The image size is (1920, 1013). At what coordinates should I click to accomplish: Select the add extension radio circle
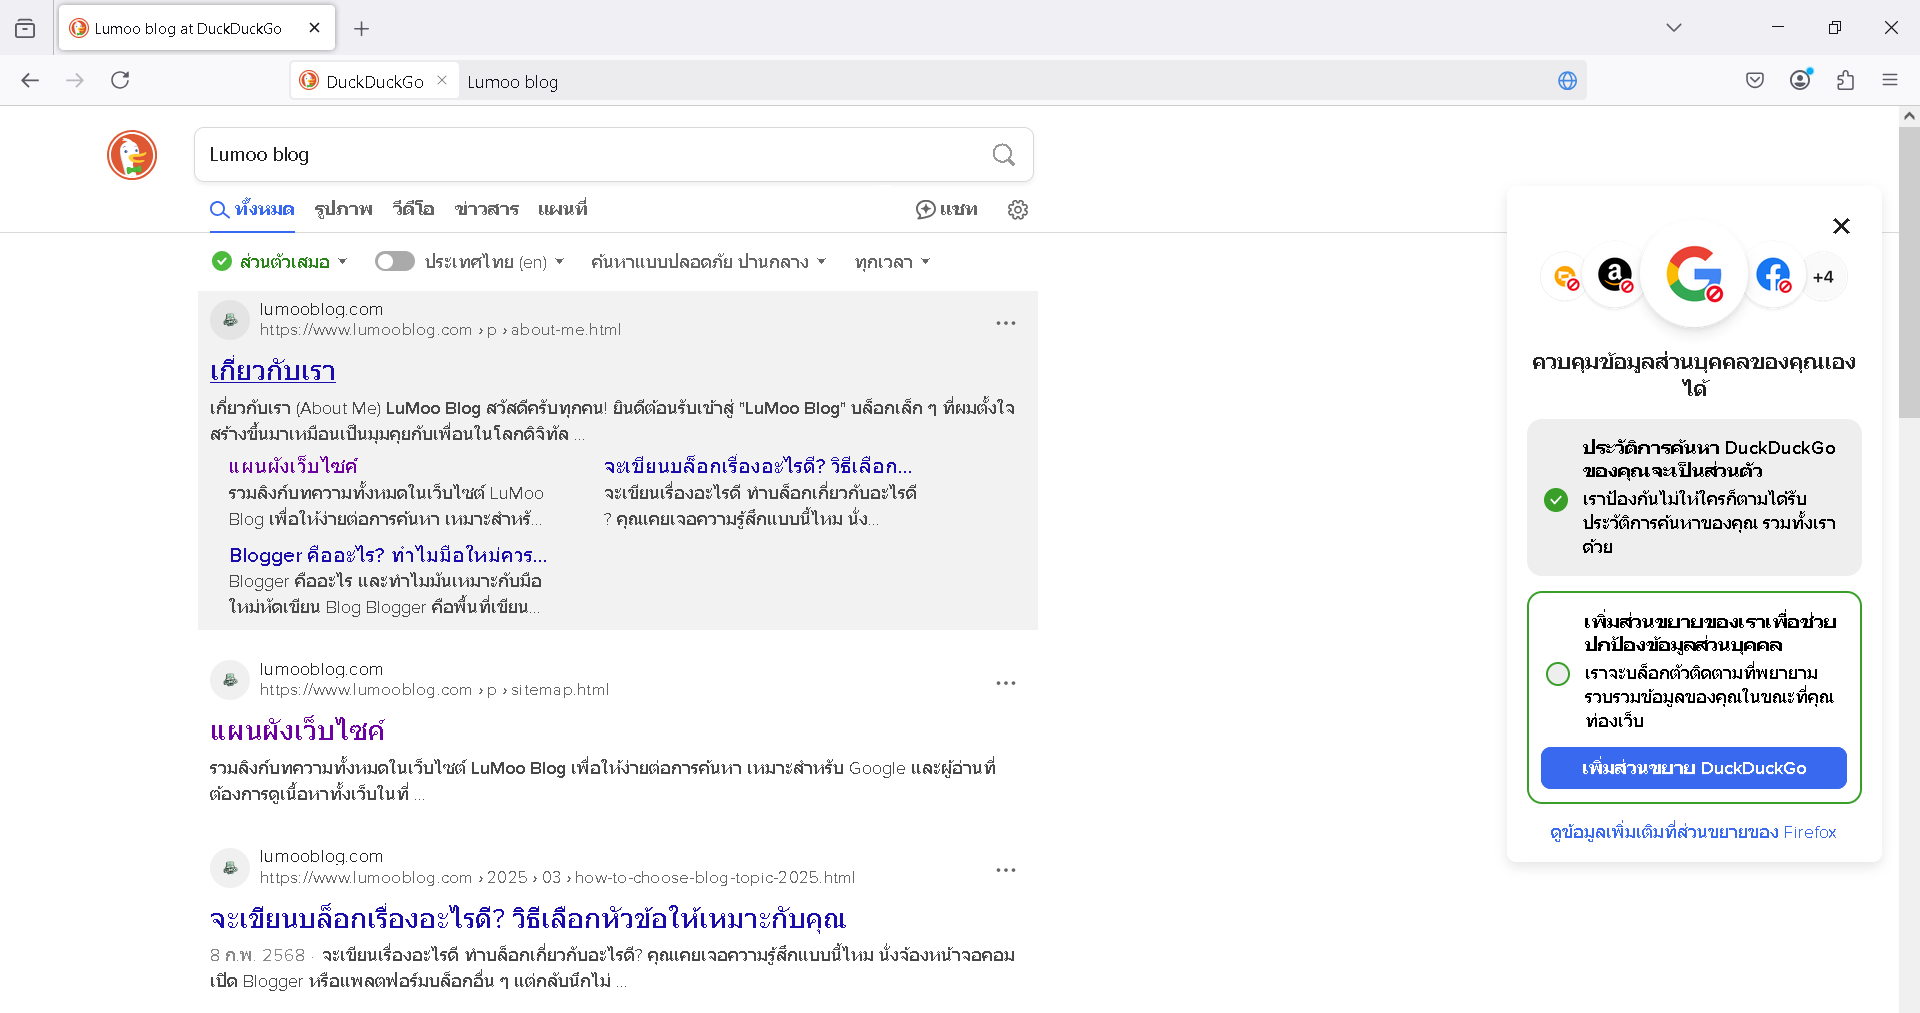click(1557, 674)
